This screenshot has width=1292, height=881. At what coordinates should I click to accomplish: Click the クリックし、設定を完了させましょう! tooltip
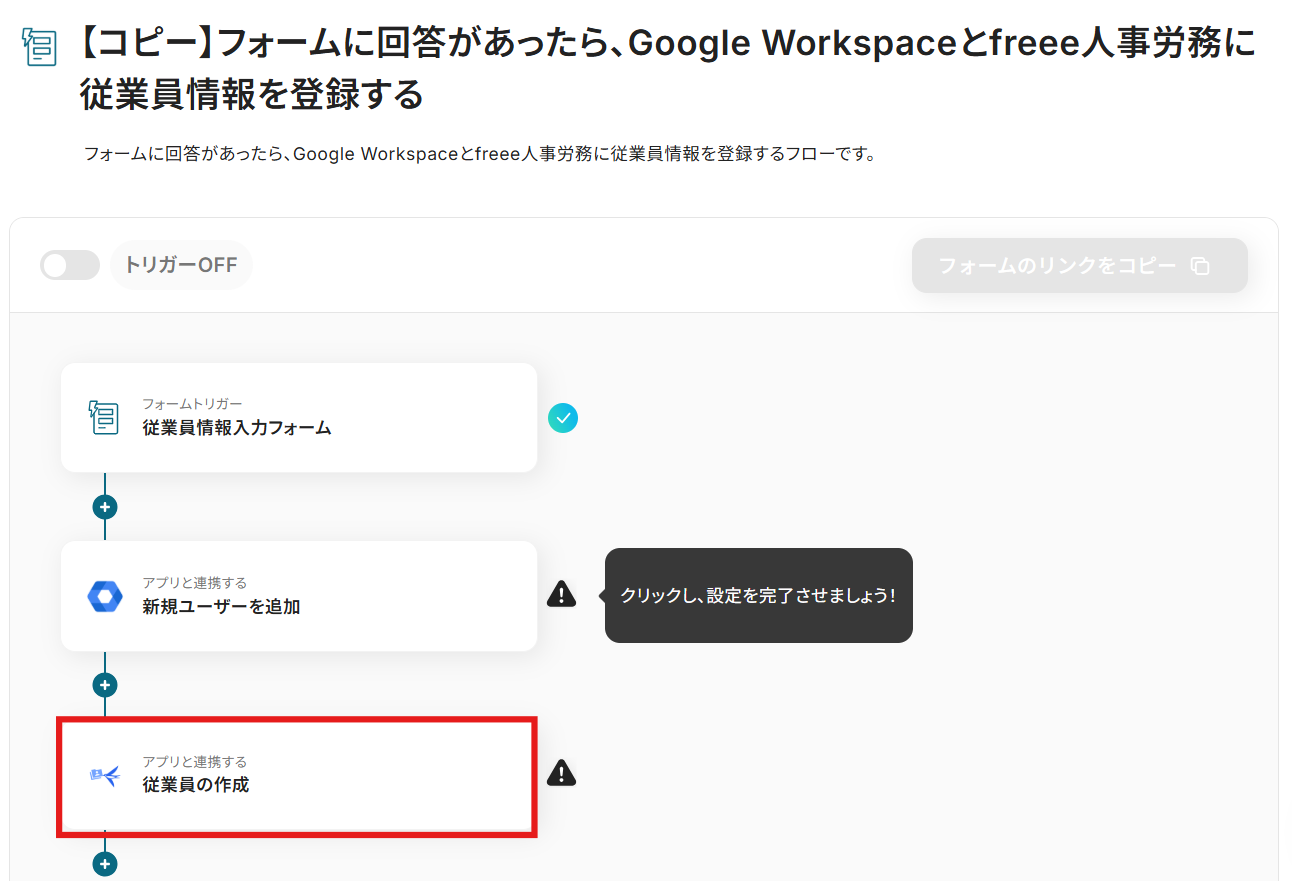click(758, 595)
